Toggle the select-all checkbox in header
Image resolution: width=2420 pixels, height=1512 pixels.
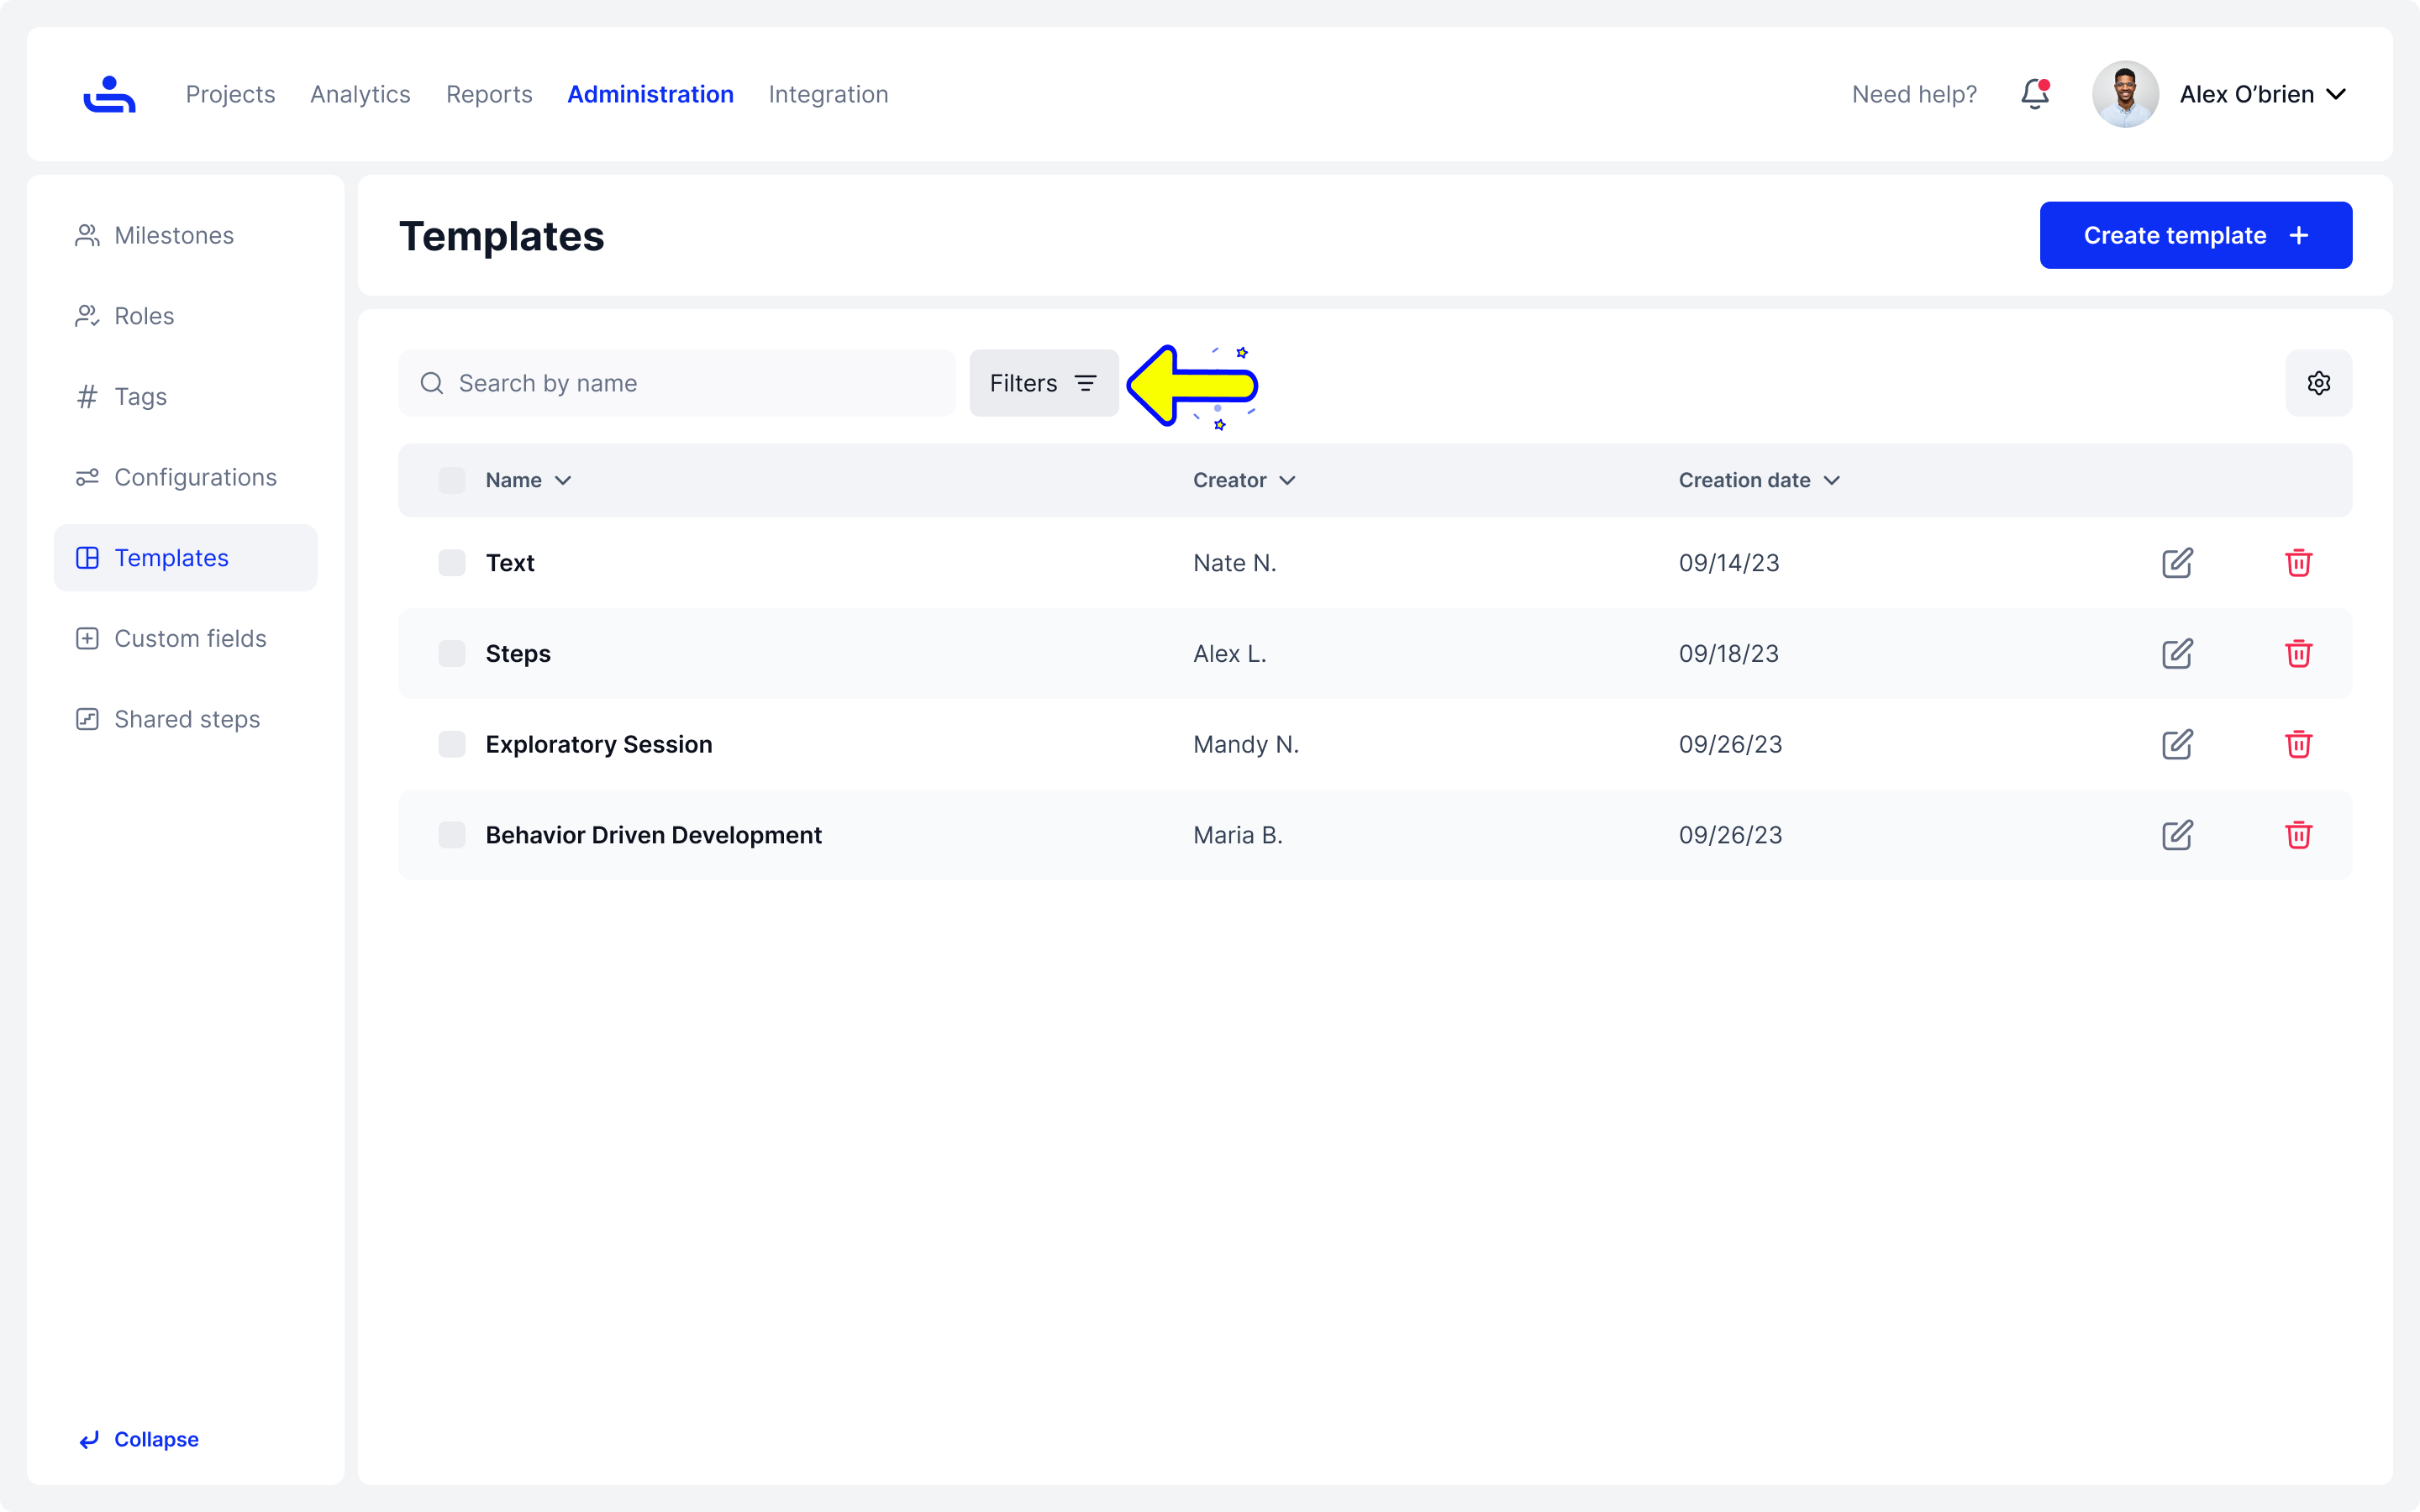pos(452,480)
